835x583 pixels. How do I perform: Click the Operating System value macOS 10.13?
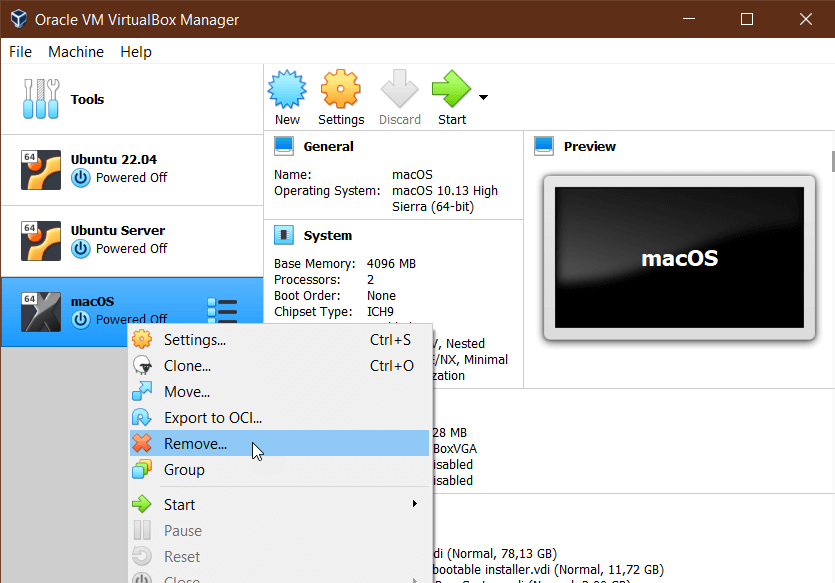(x=445, y=199)
